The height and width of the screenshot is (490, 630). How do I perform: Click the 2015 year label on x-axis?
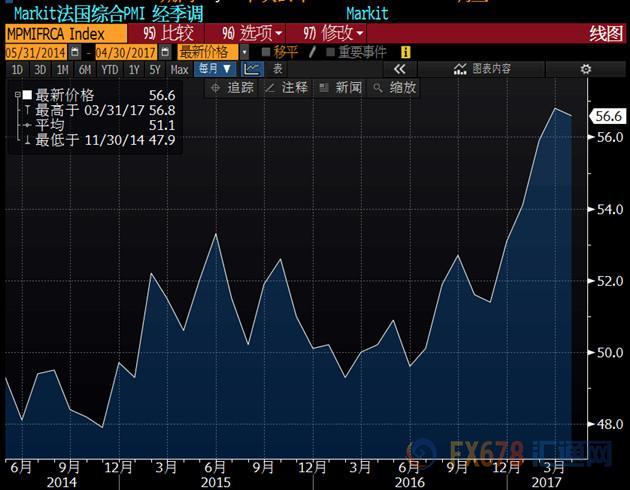tap(216, 482)
